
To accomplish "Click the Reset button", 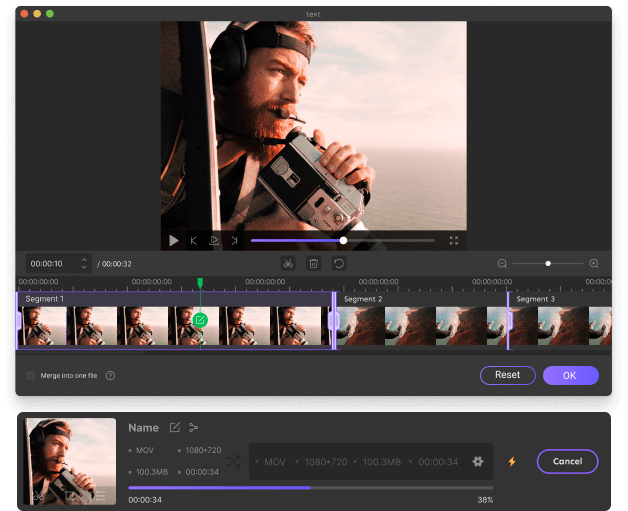I will (x=507, y=375).
